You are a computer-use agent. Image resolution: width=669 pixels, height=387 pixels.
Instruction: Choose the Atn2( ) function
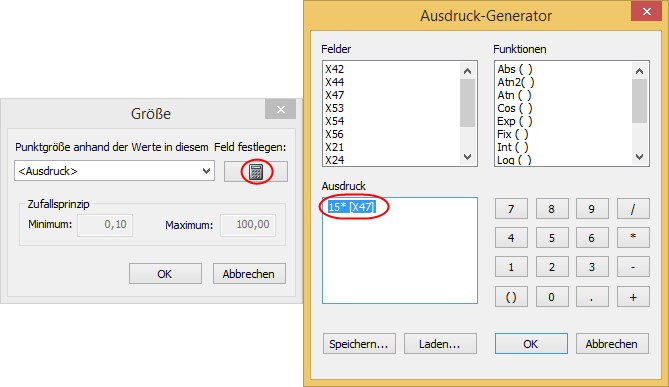(x=516, y=82)
